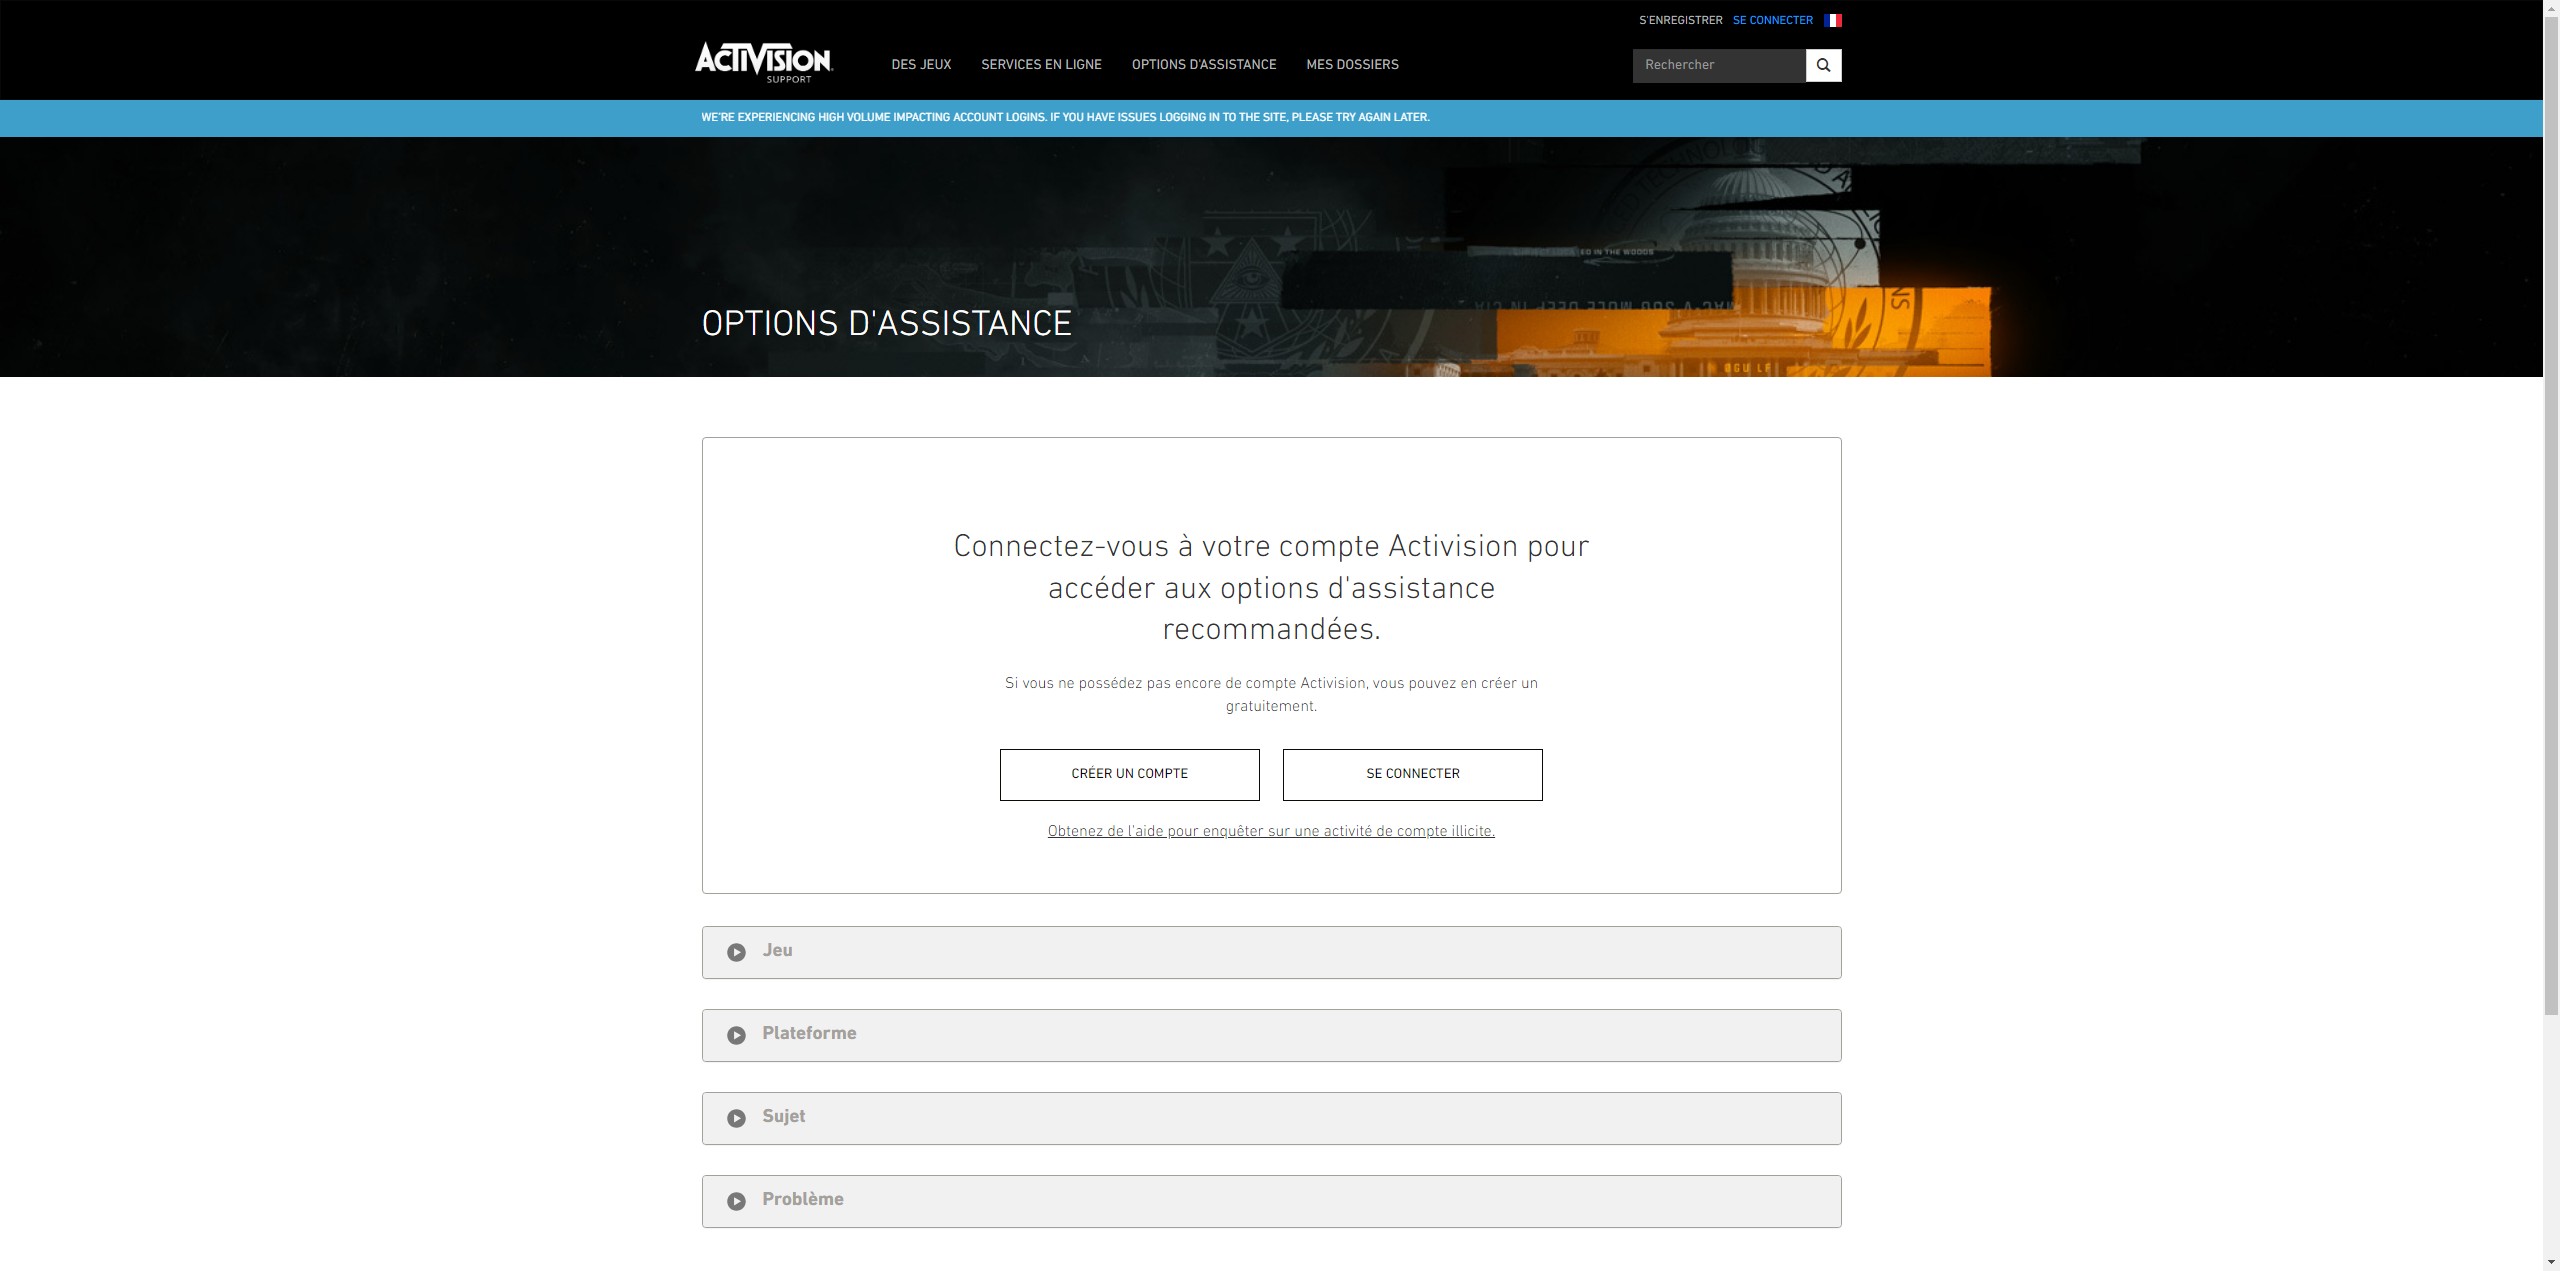The width and height of the screenshot is (2560, 1271).
Task: Click the Activision Support logo
Action: click(x=763, y=62)
